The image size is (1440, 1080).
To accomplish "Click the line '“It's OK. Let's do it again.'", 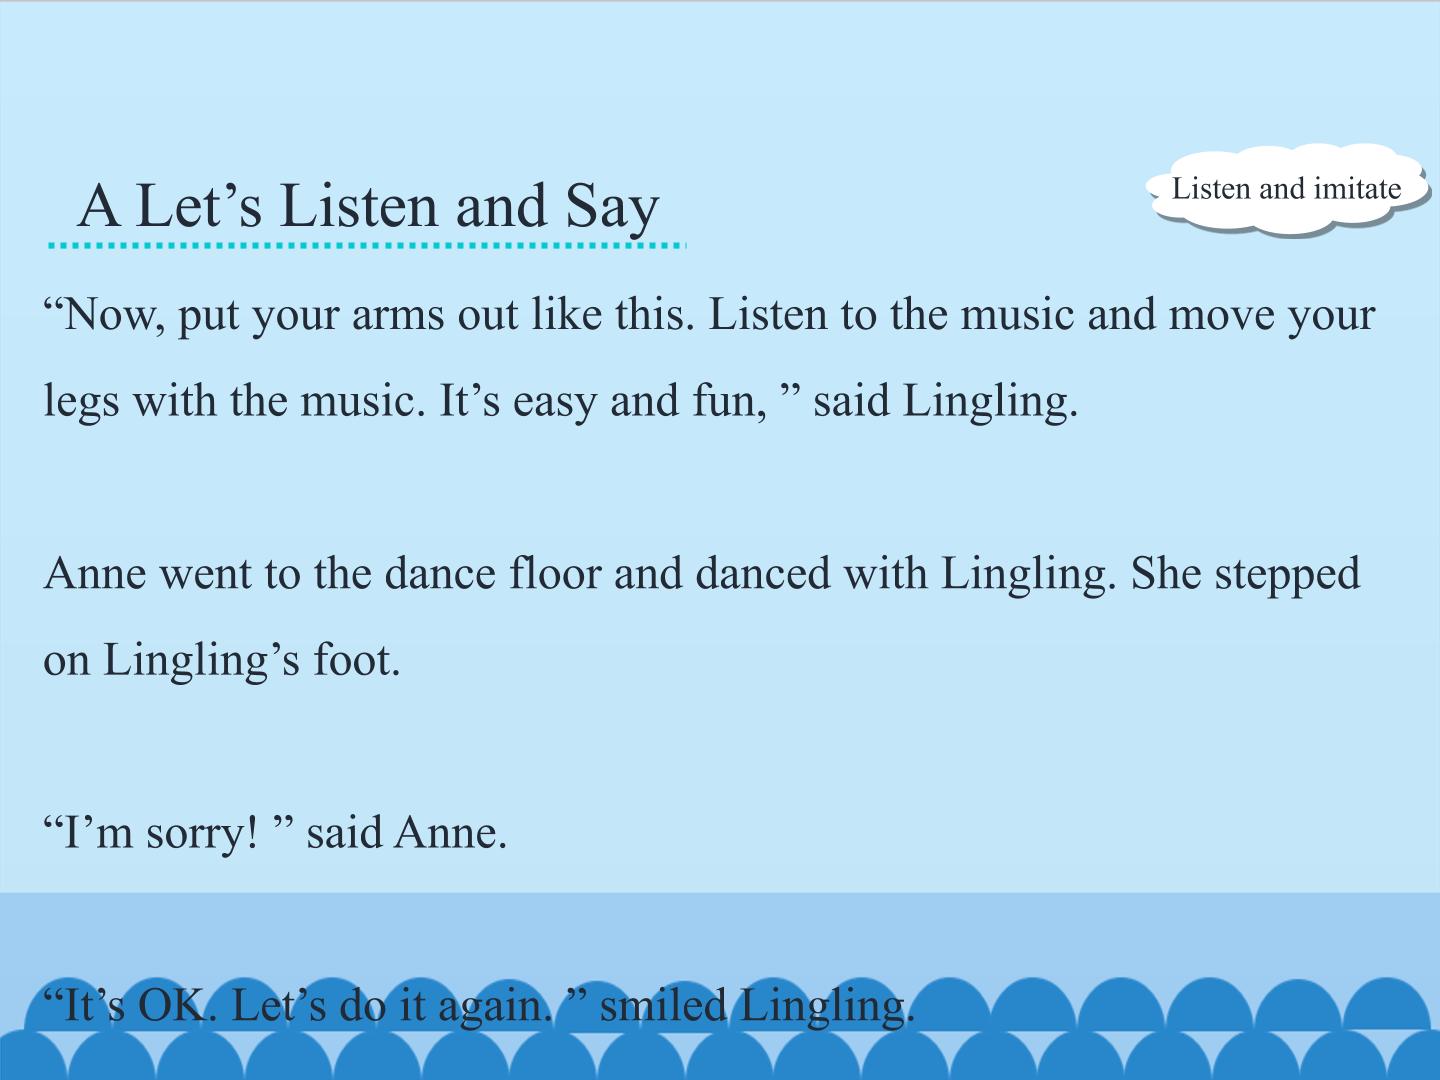I will [x=478, y=1005].
